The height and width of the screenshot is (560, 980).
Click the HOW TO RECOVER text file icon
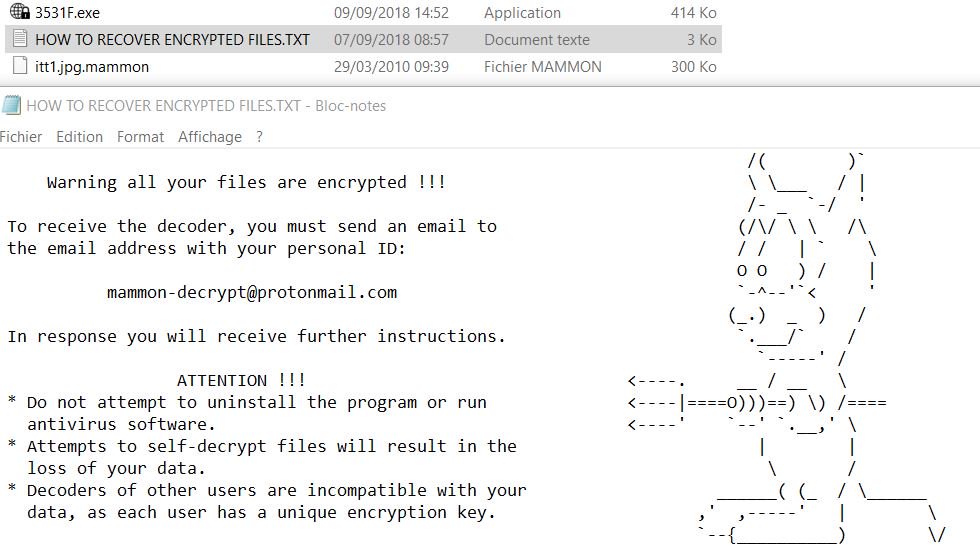tap(20, 40)
